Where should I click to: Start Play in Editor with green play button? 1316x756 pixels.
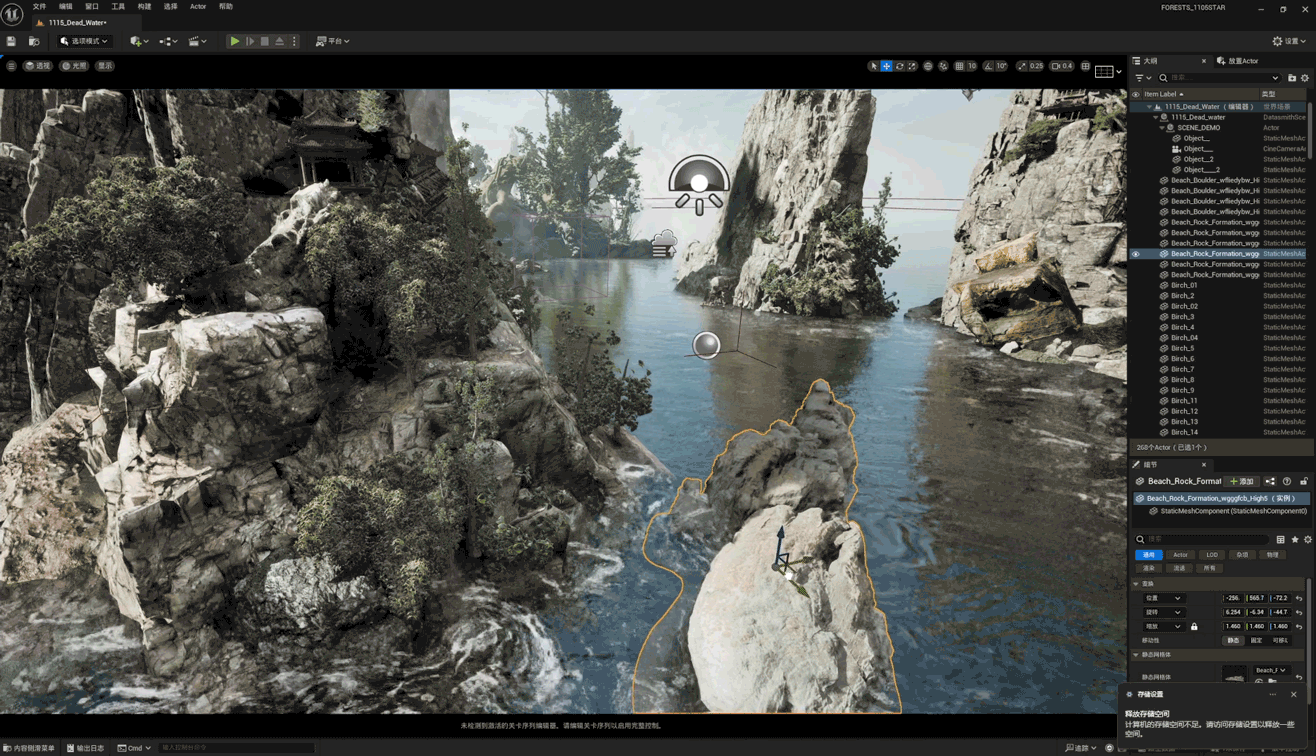tap(234, 41)
